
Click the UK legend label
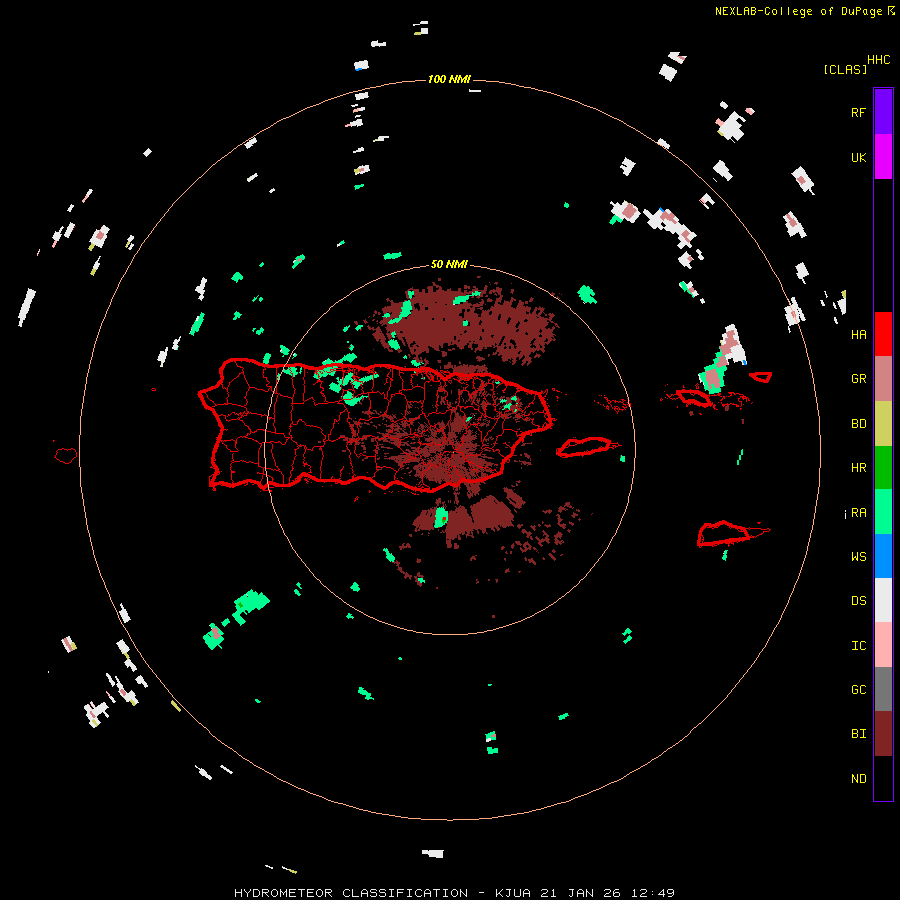pyautogui.click(x=858, y=157)
